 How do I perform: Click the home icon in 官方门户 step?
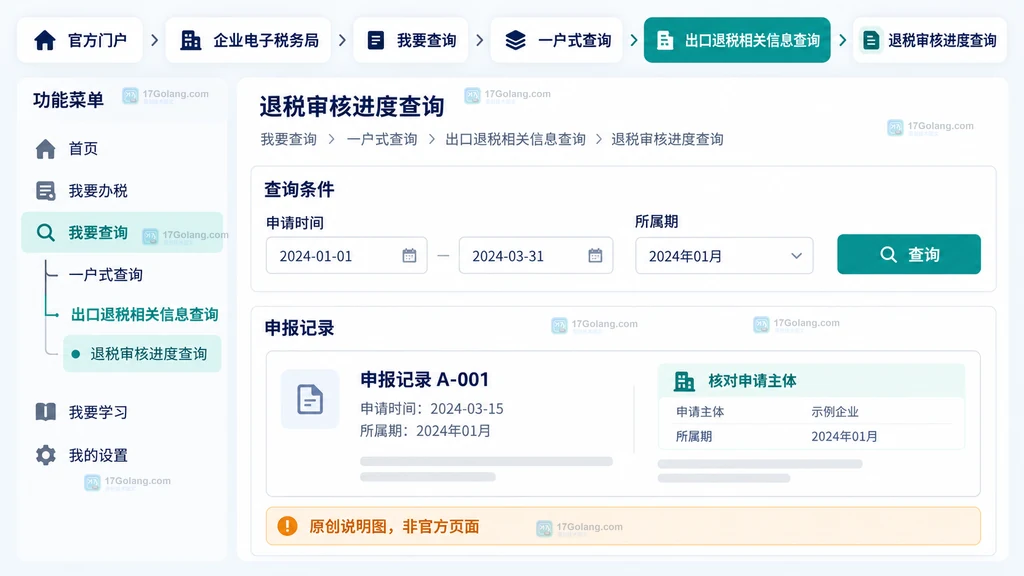pos(45,40)
